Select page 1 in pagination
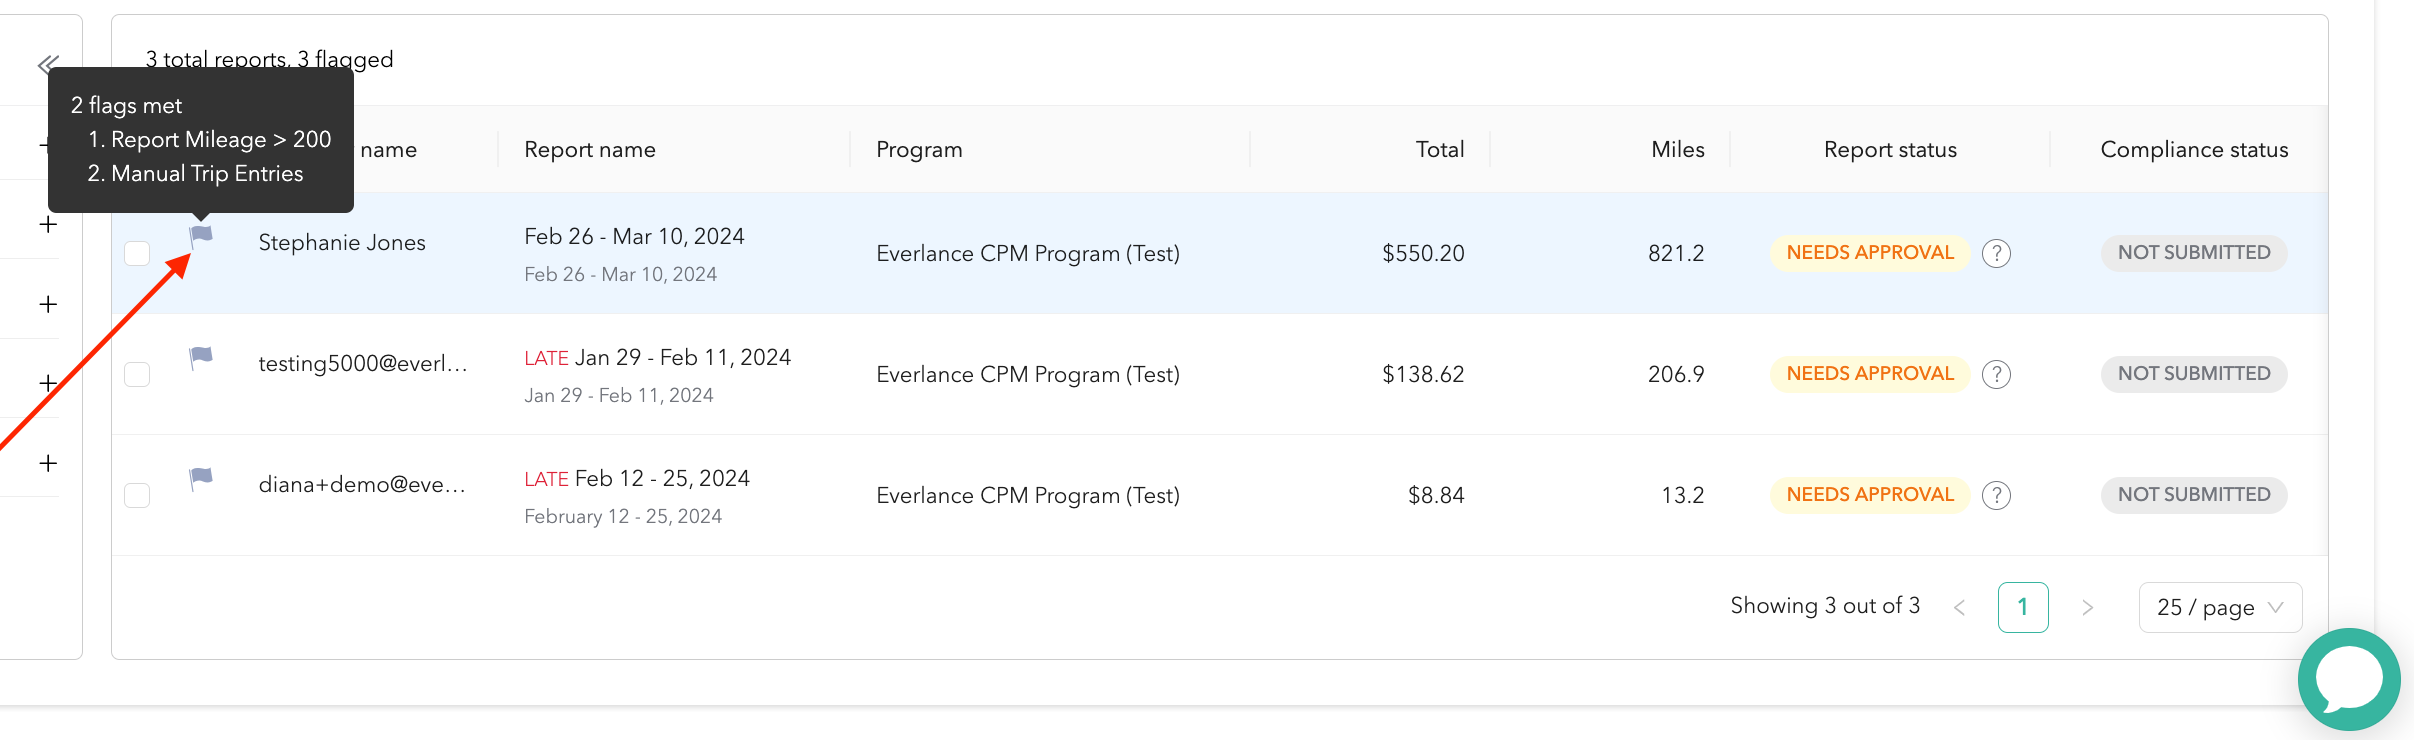 (x=2023, y=607)
